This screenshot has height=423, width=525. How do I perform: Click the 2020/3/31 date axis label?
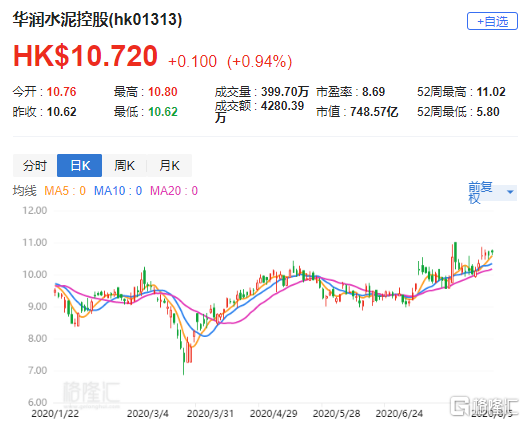pyautogui.click(x=210, y=414)
